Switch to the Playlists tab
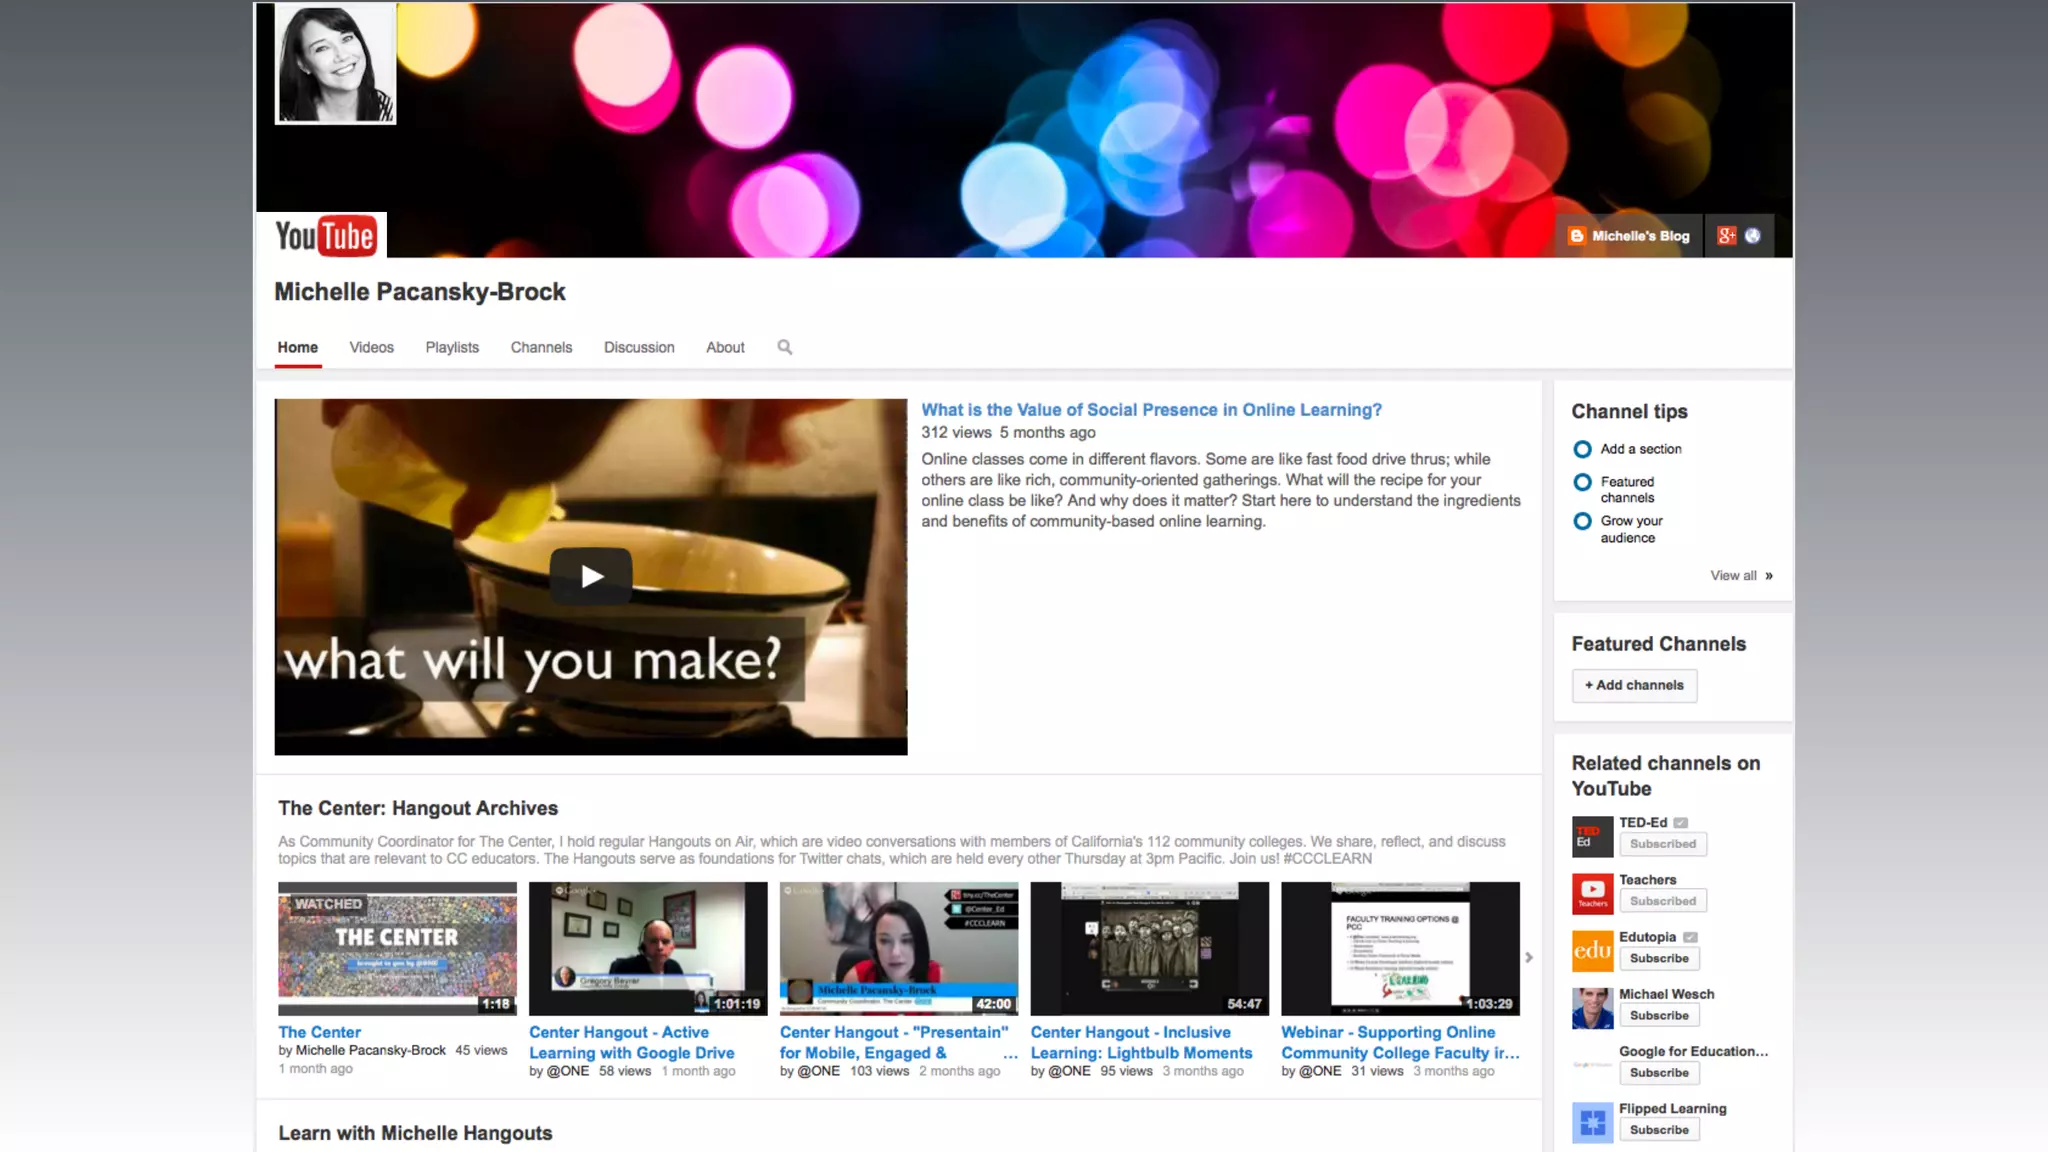Viewport: 2048px width, 1152px height. coord(452,347)
